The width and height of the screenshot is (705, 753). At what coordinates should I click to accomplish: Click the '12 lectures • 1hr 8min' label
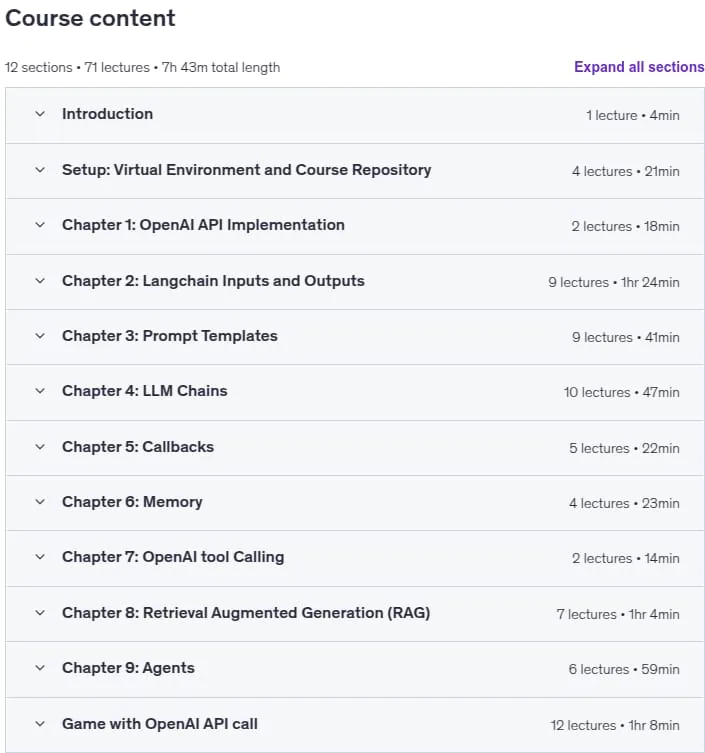pos(615,725)
